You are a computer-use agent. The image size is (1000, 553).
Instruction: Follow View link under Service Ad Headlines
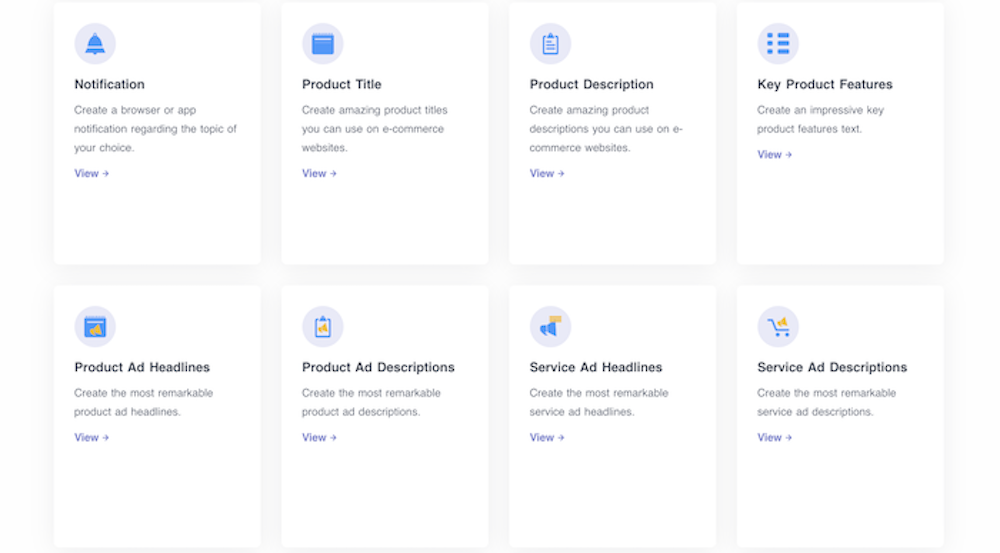(547, 437)
